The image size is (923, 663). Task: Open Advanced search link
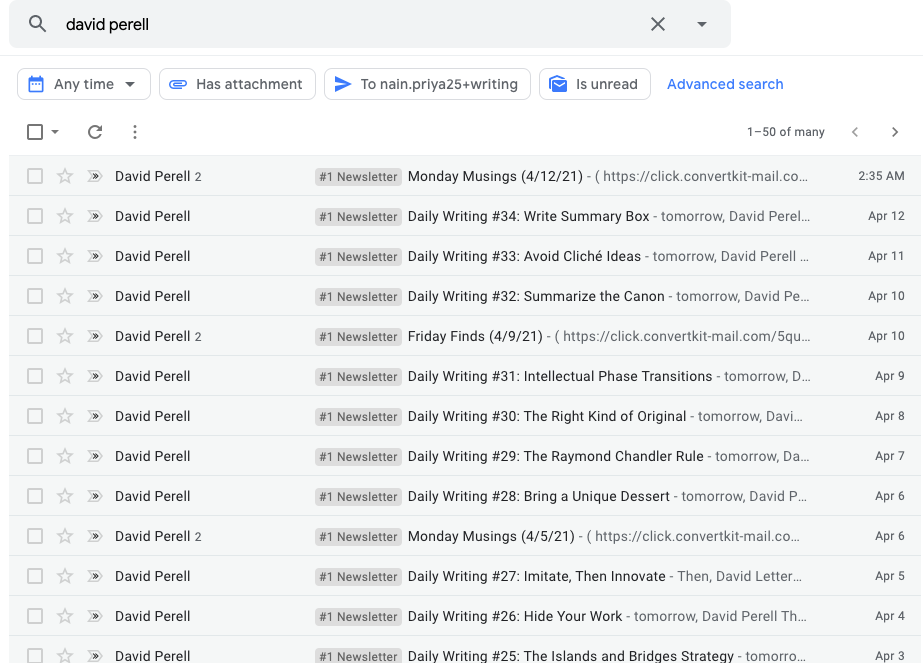click(725, 84)
